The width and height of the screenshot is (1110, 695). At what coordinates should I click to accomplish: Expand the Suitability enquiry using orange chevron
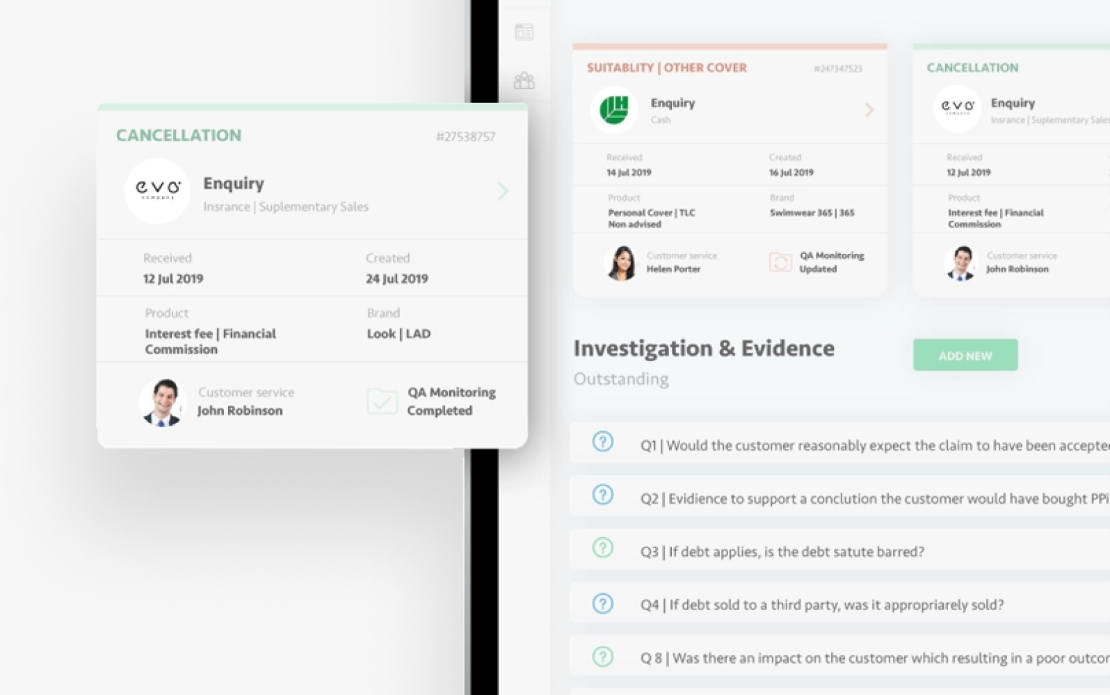[868, 110]
